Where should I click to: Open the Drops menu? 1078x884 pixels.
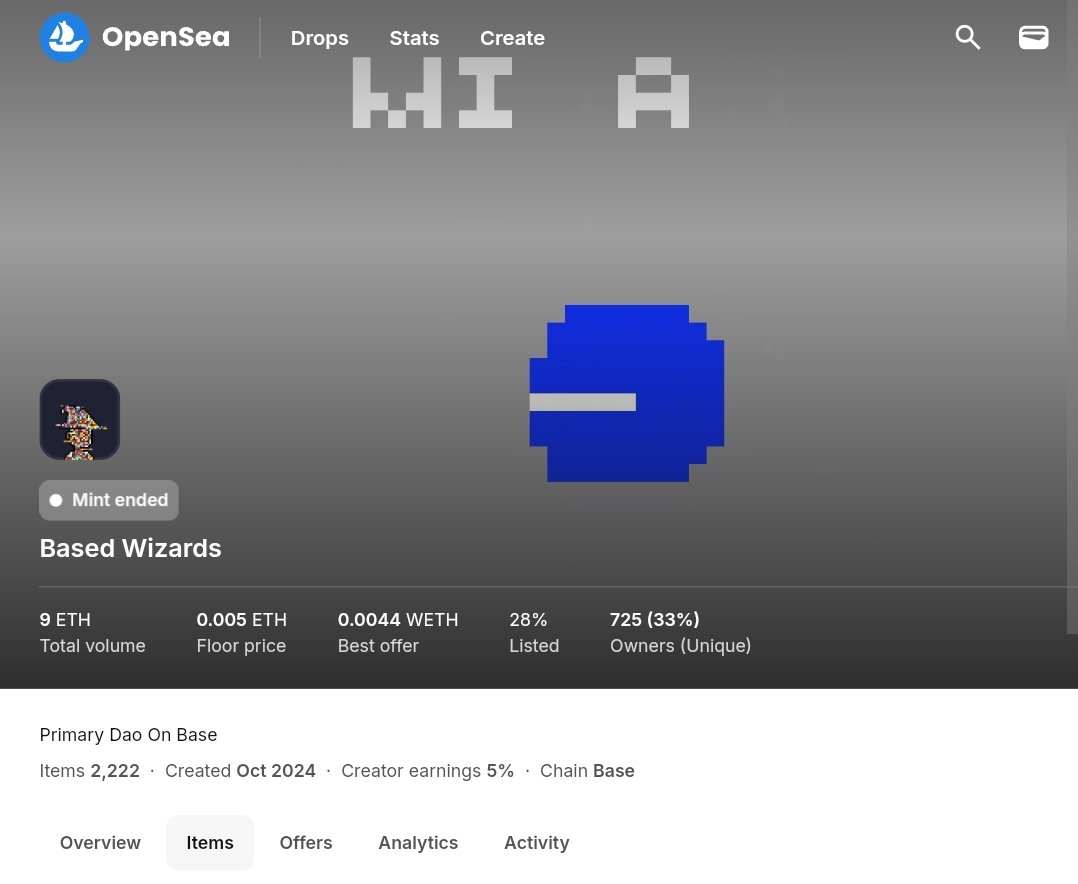(x=320, y=38)
